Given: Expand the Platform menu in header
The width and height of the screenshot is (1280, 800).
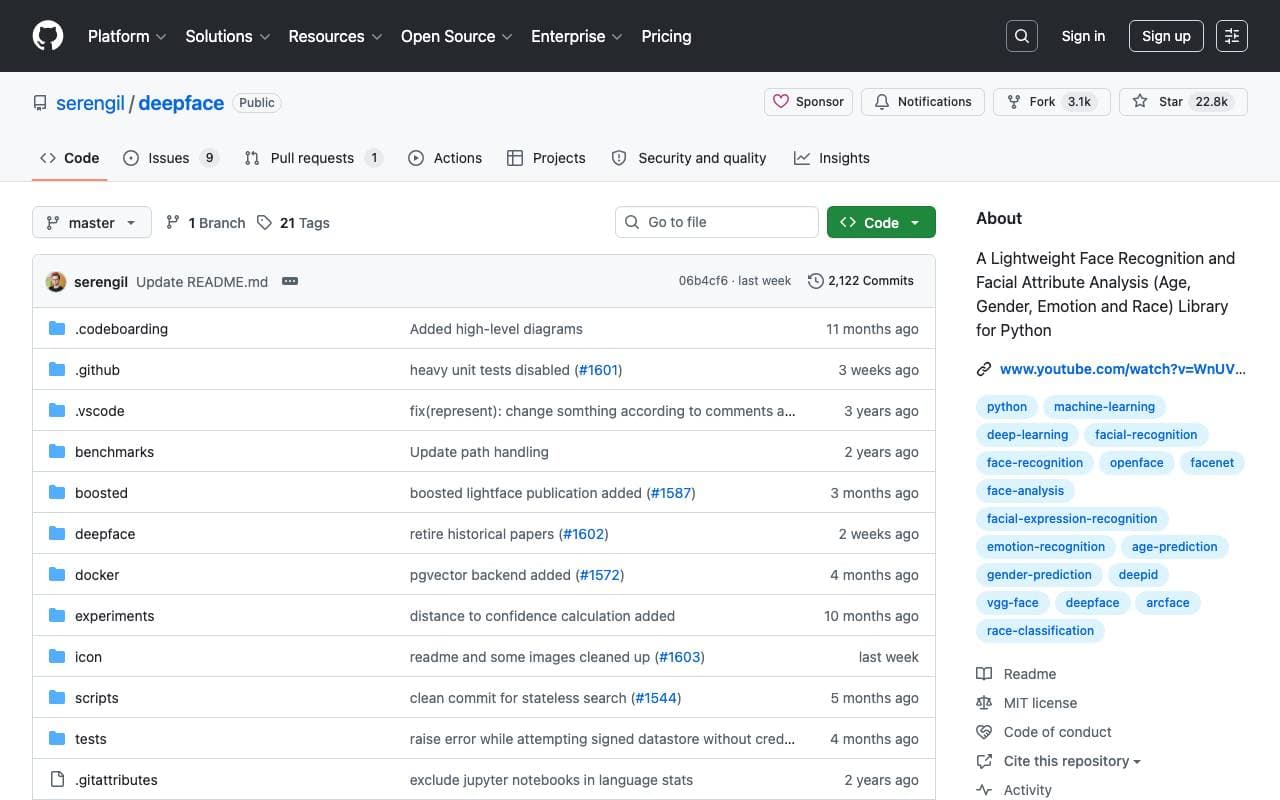Looking at the screenshot, I should click(x=127, y=36).
